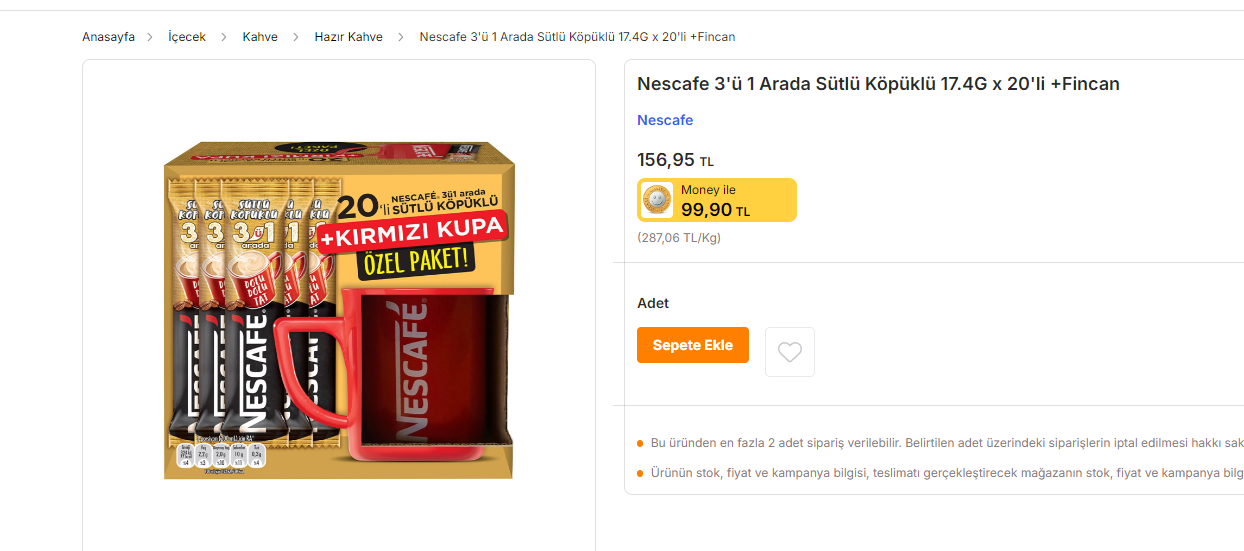Navigate to the Kahve breadcrumb category
The image size is (1244, 551).
pos(260,37)
